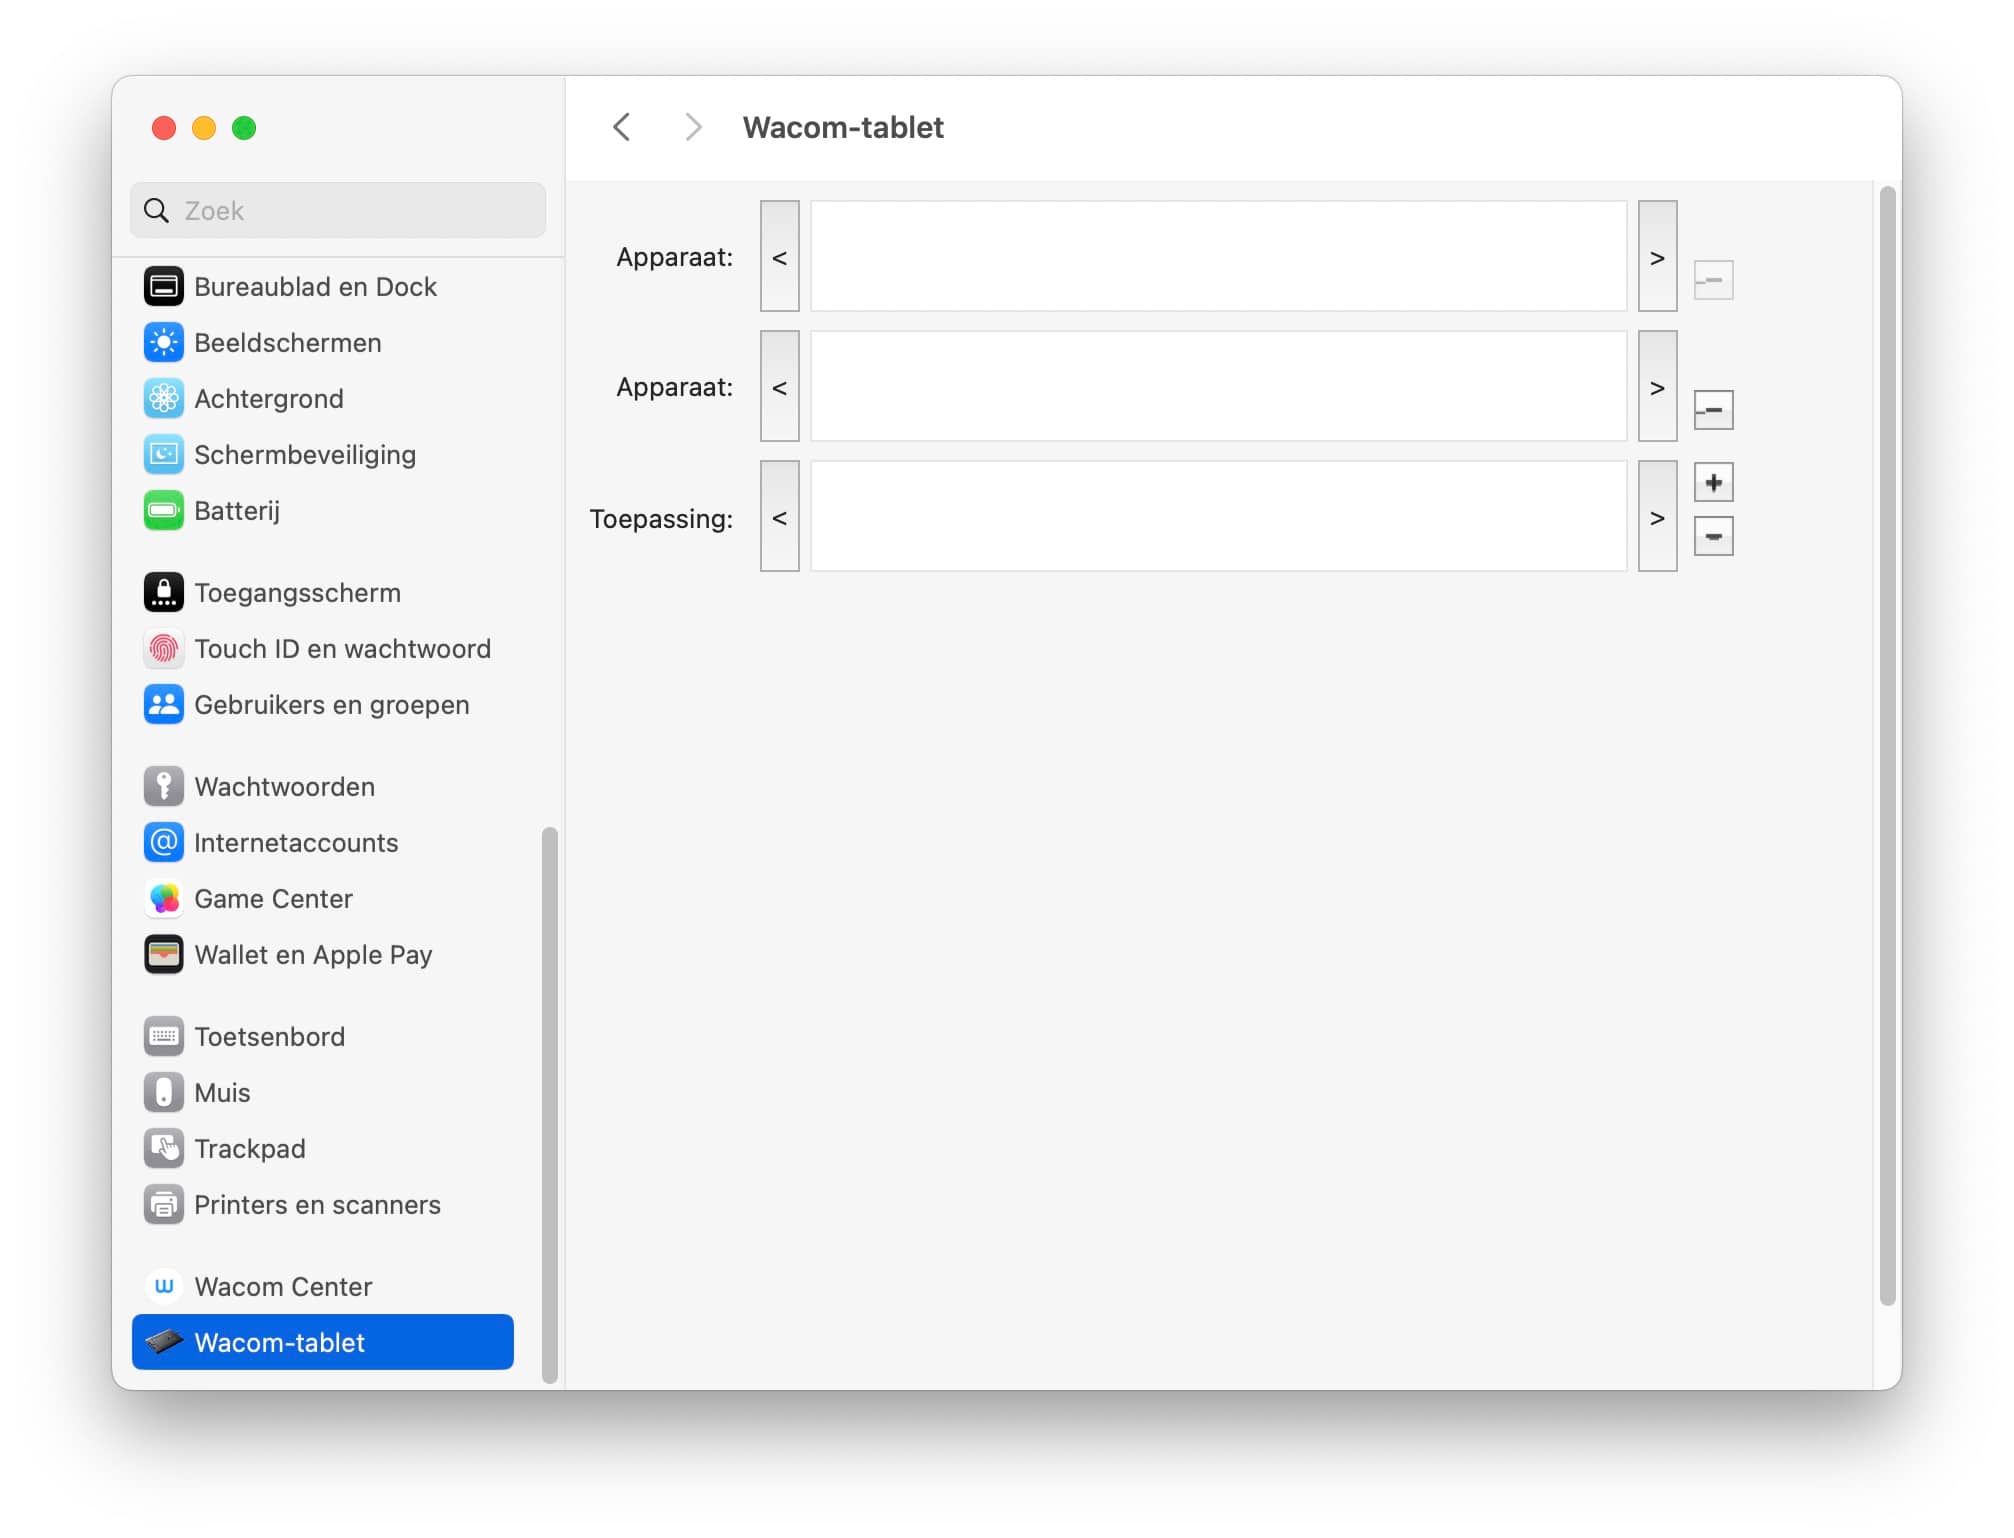Screen dimensions: 2014x1538
Task: Open Touch ID fingerprint icon
Action: tap(164, 649)
